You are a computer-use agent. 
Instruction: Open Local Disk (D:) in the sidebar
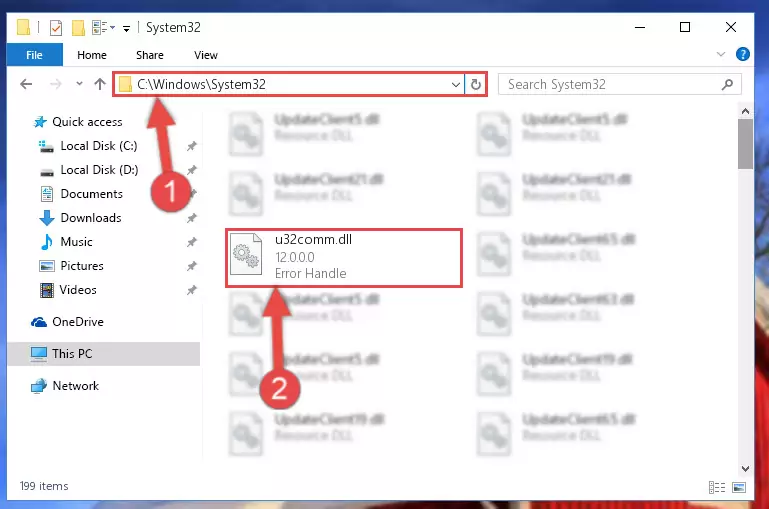99,170
